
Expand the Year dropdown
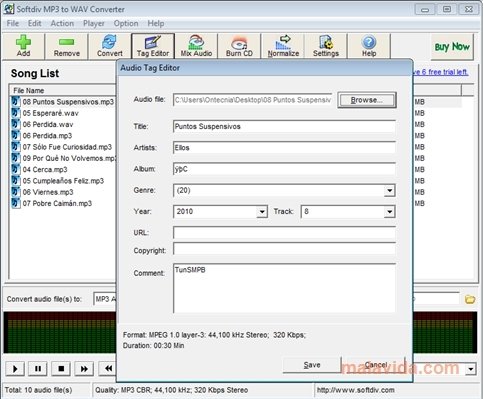262,212
